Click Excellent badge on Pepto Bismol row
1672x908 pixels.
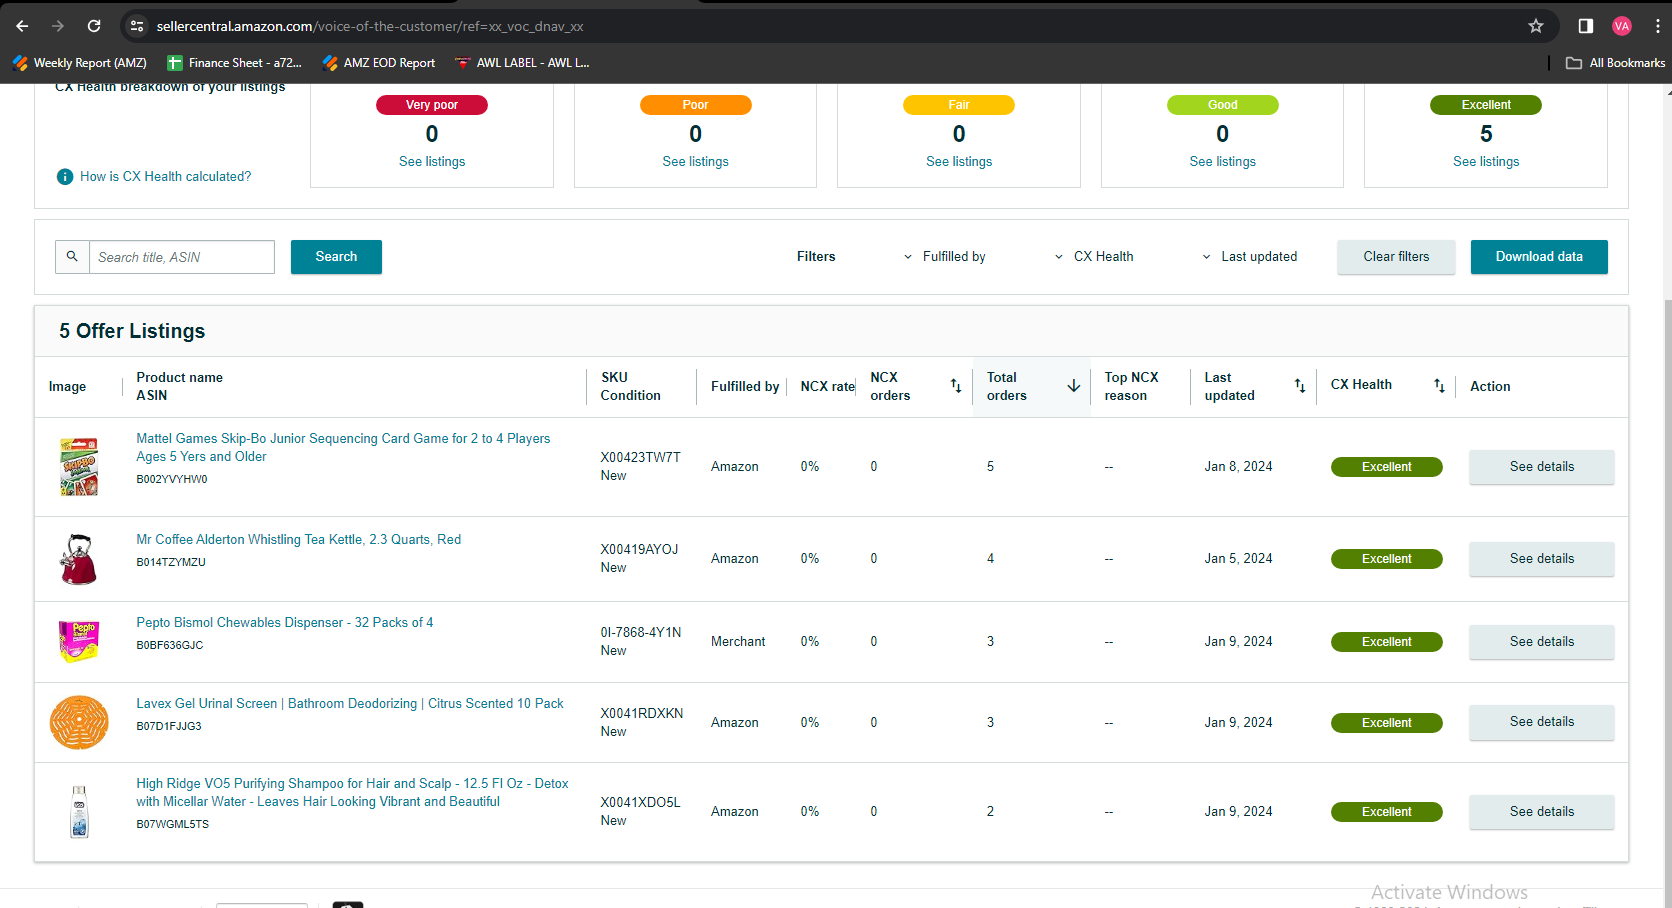click(1386, 642)
